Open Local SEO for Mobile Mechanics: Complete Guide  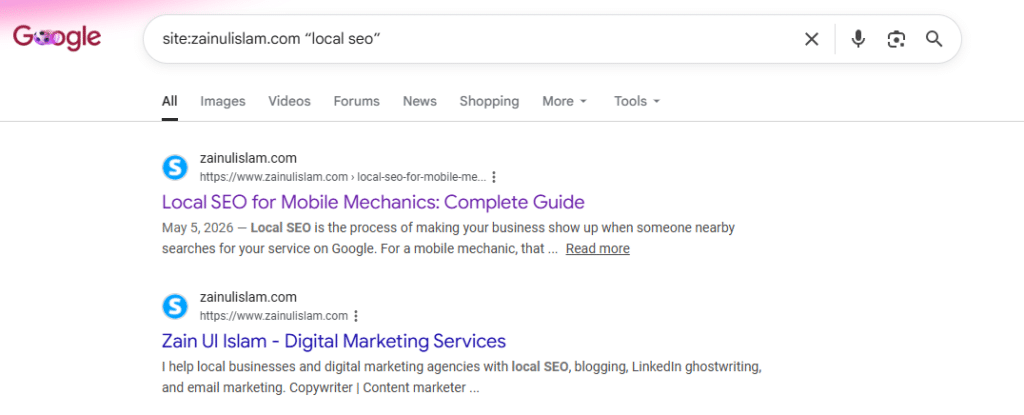click(373, 202)
